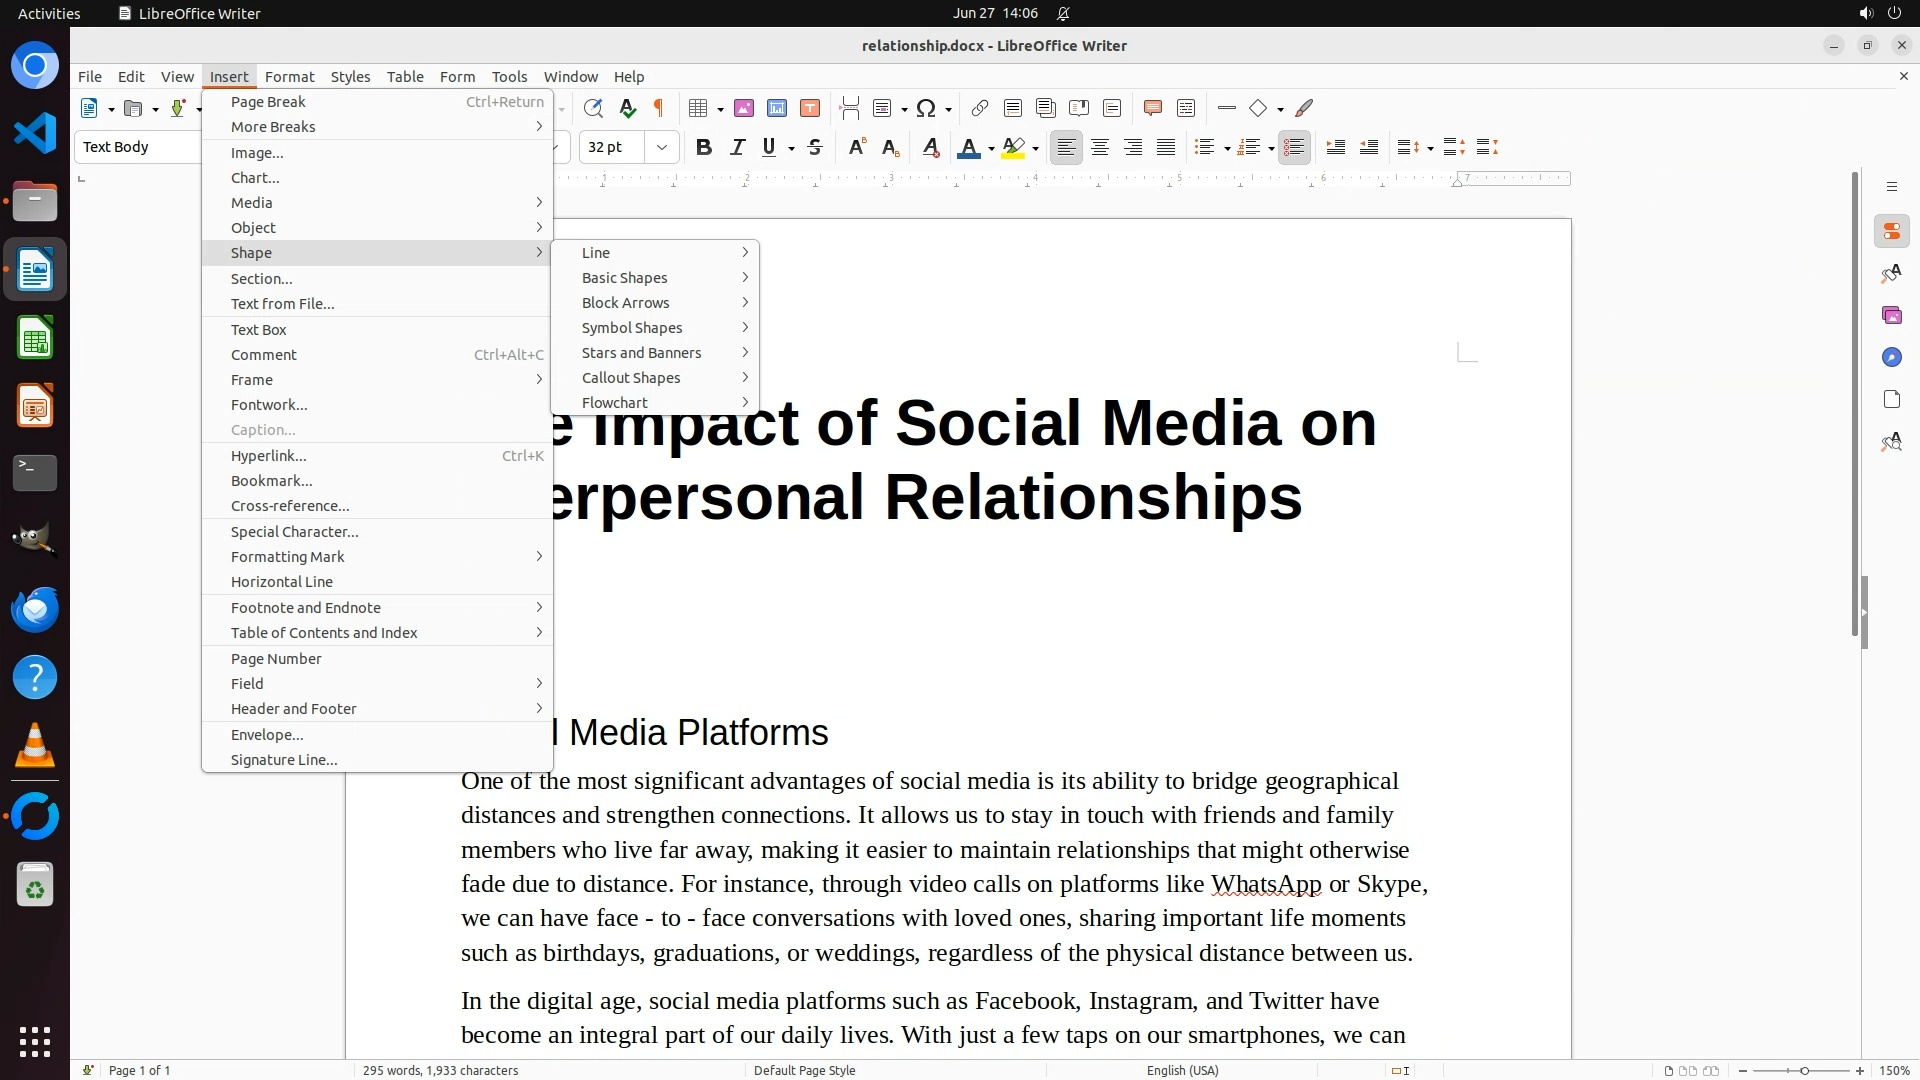
Task: Toggle italic formatting
Action: pos(737,148)
